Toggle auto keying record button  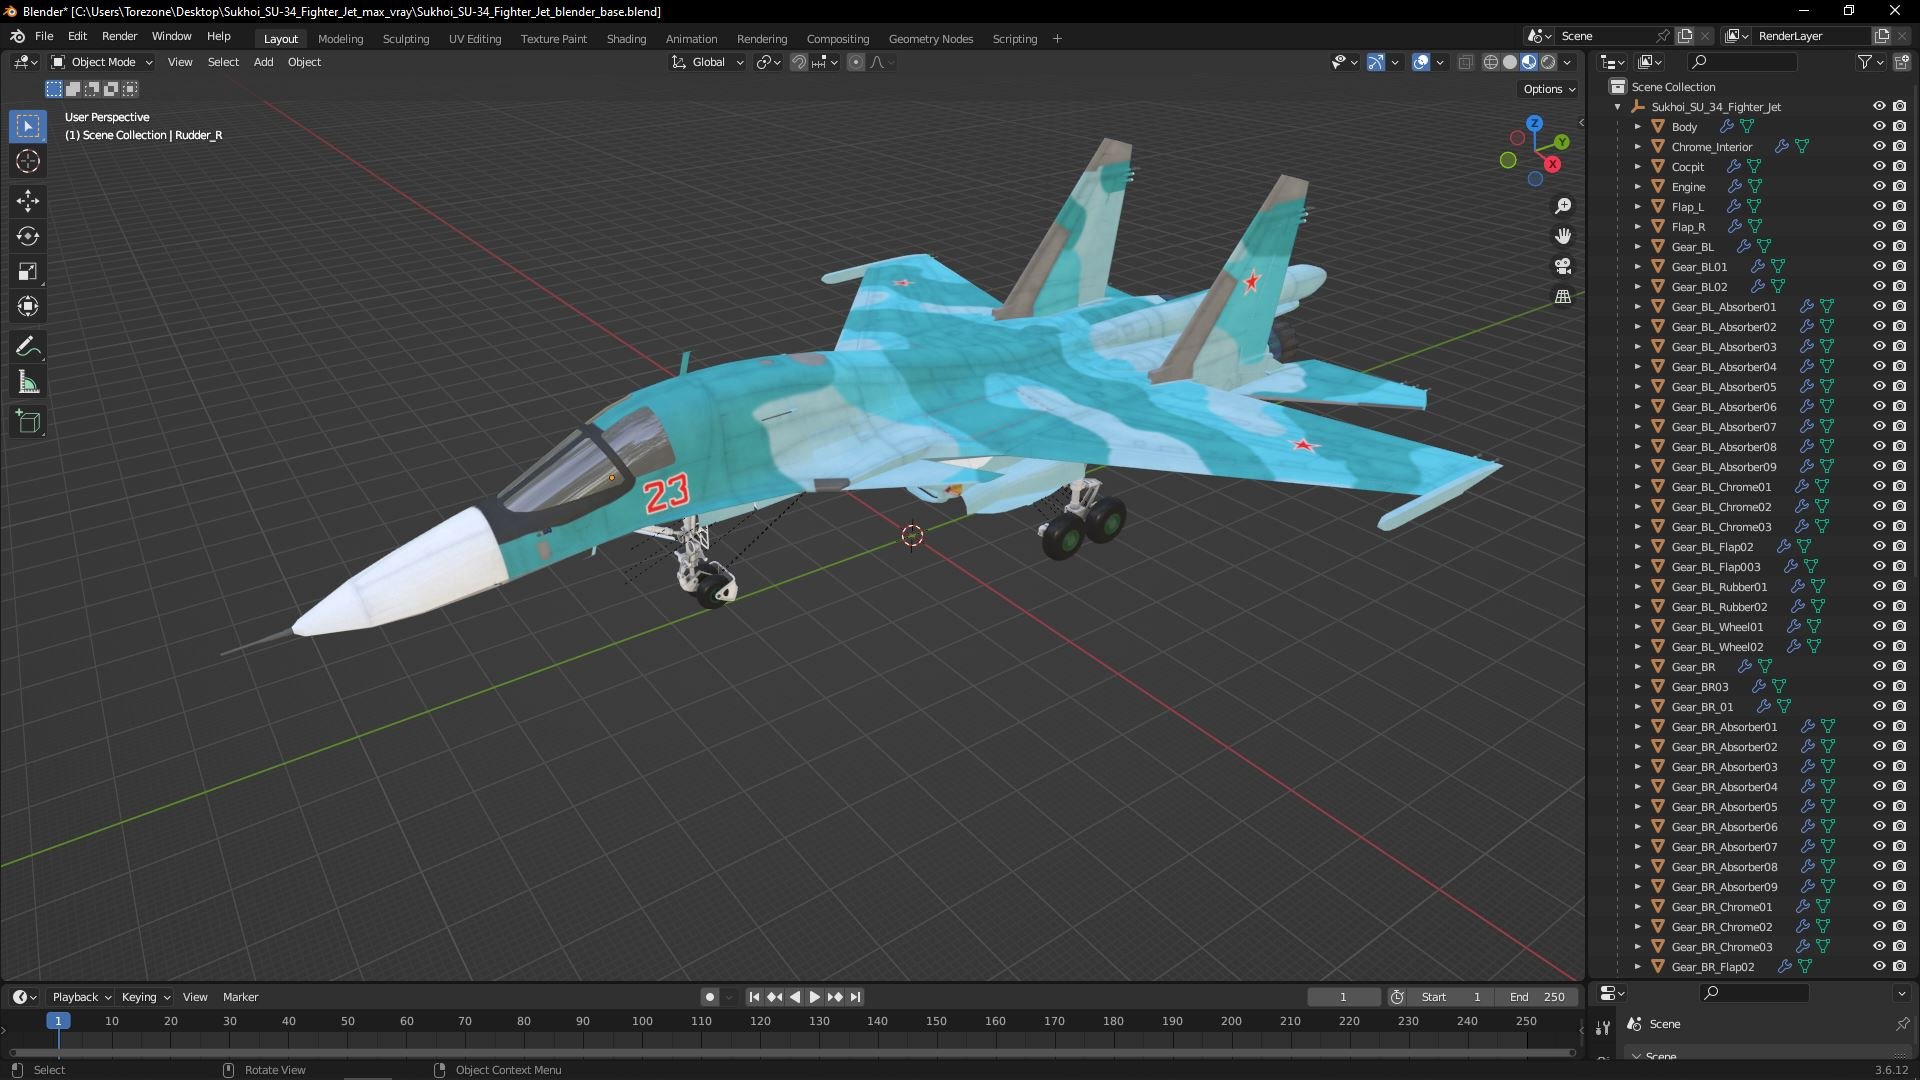[710, 997]
